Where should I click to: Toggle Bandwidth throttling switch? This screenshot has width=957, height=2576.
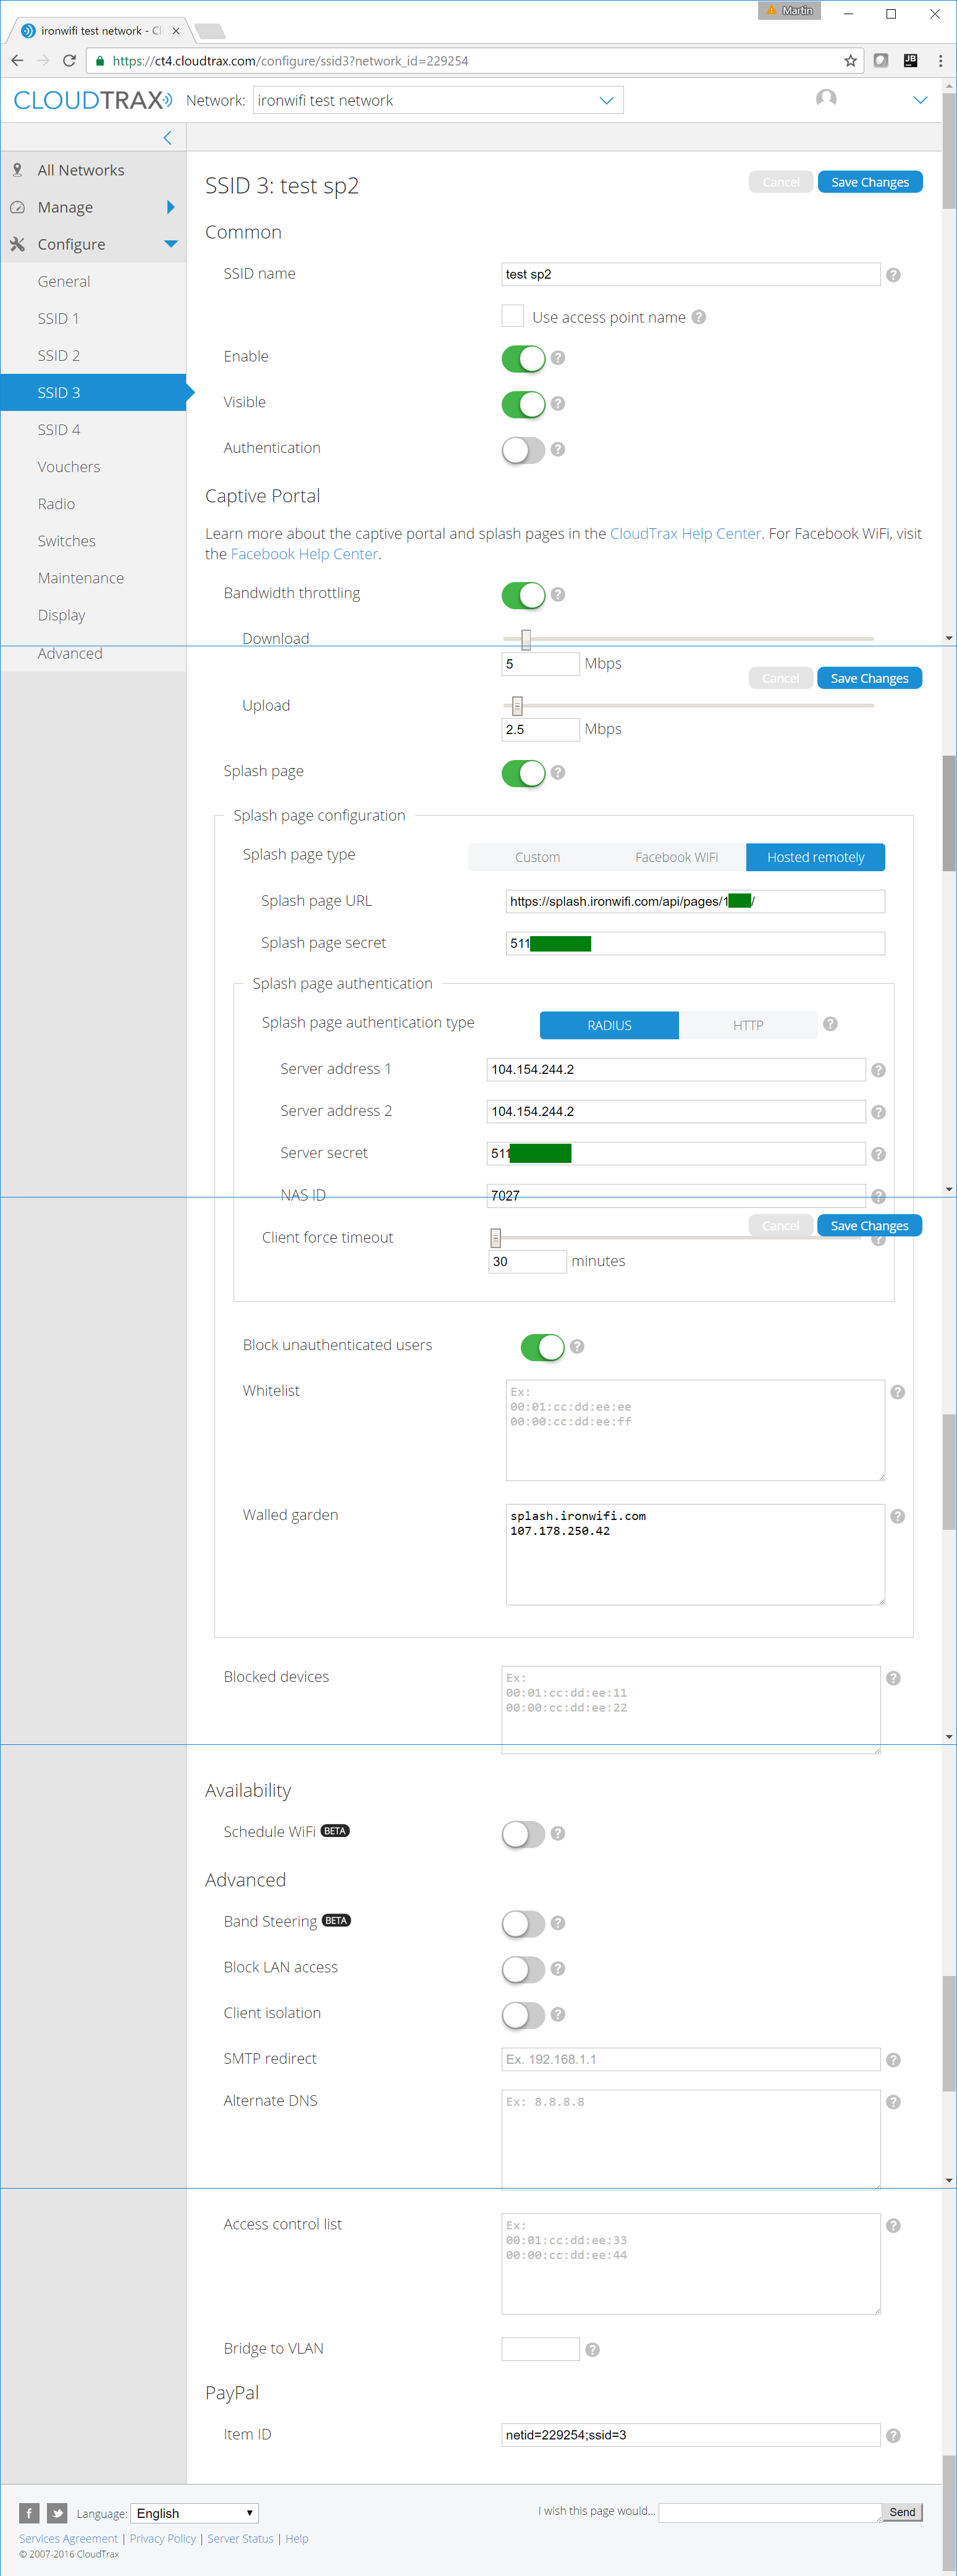pos(523,595)
